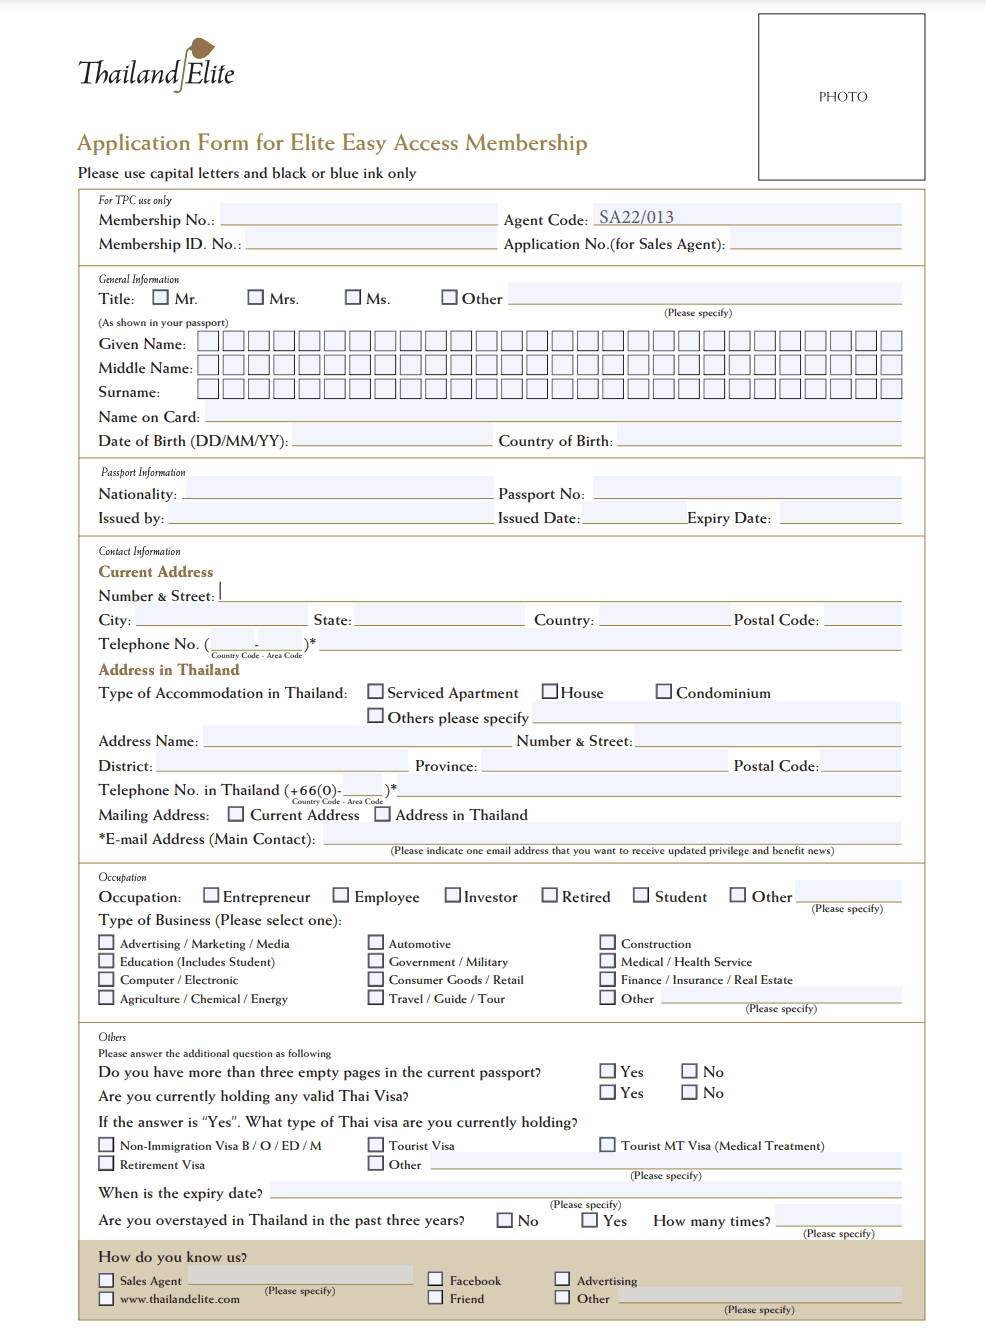The height and width of the screenshot is (1344, 986).
Task: Select Automotive business type checkbox
Action: [376, 942]
